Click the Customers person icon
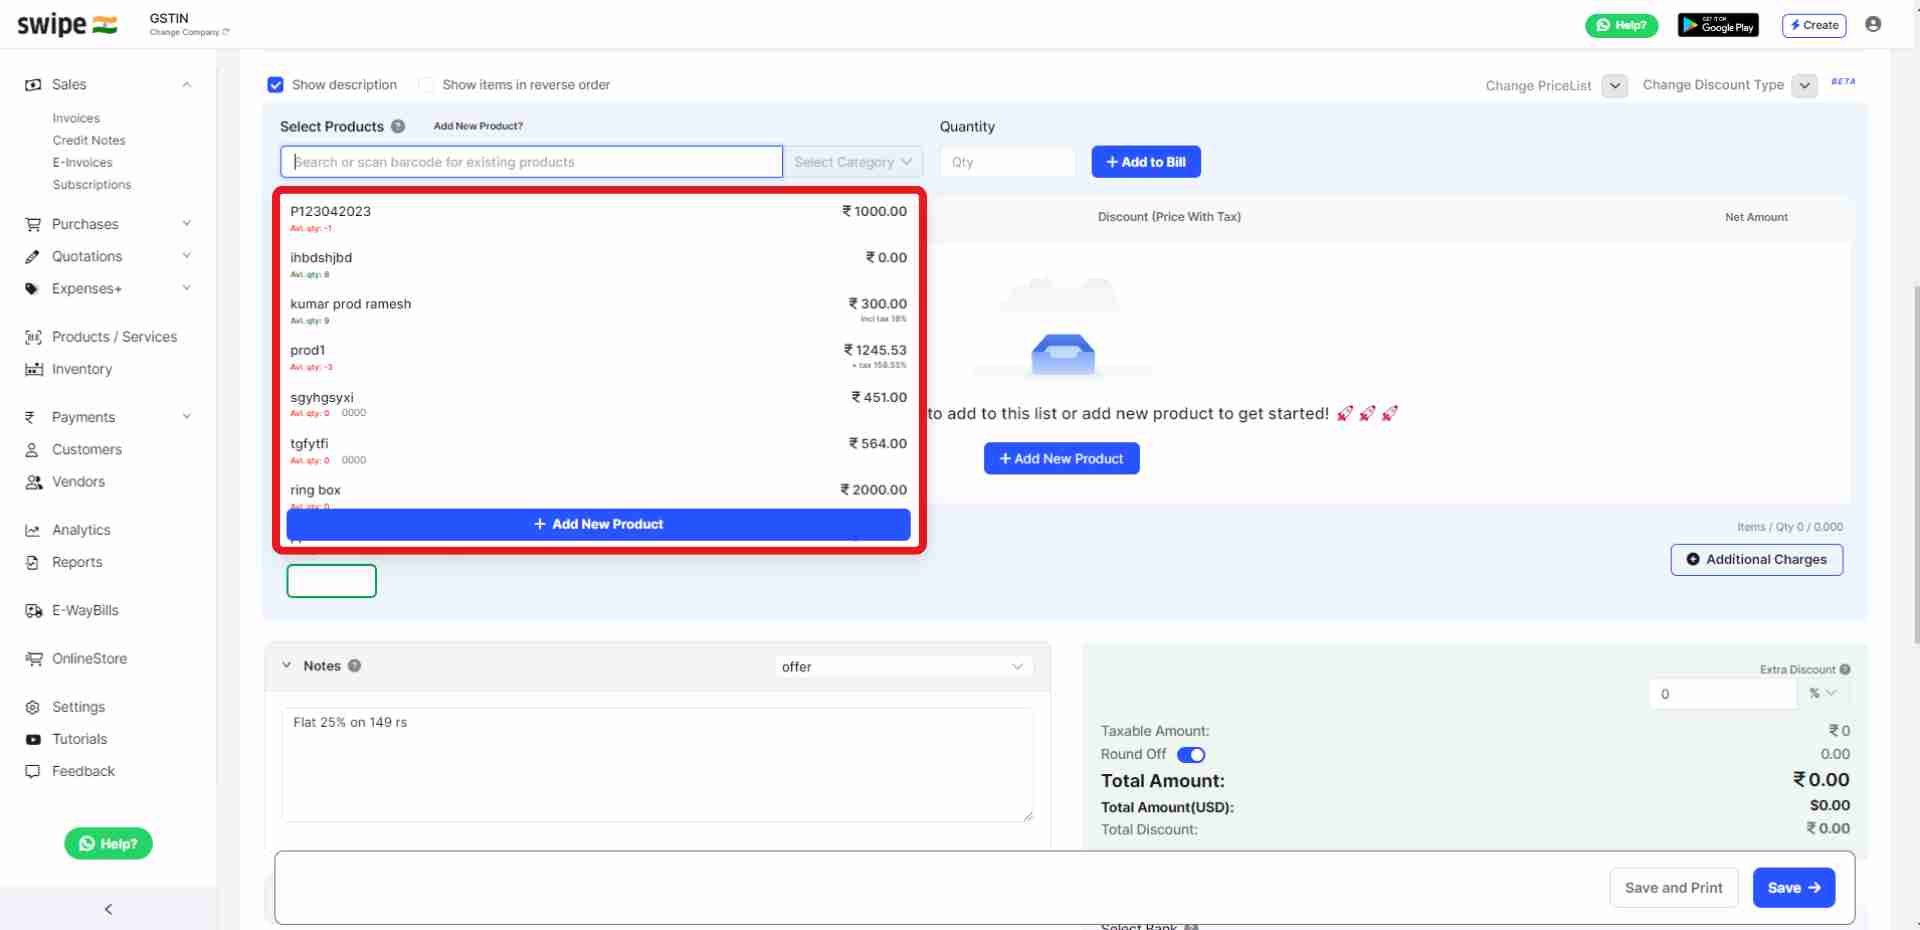 (x=32, y=450)
